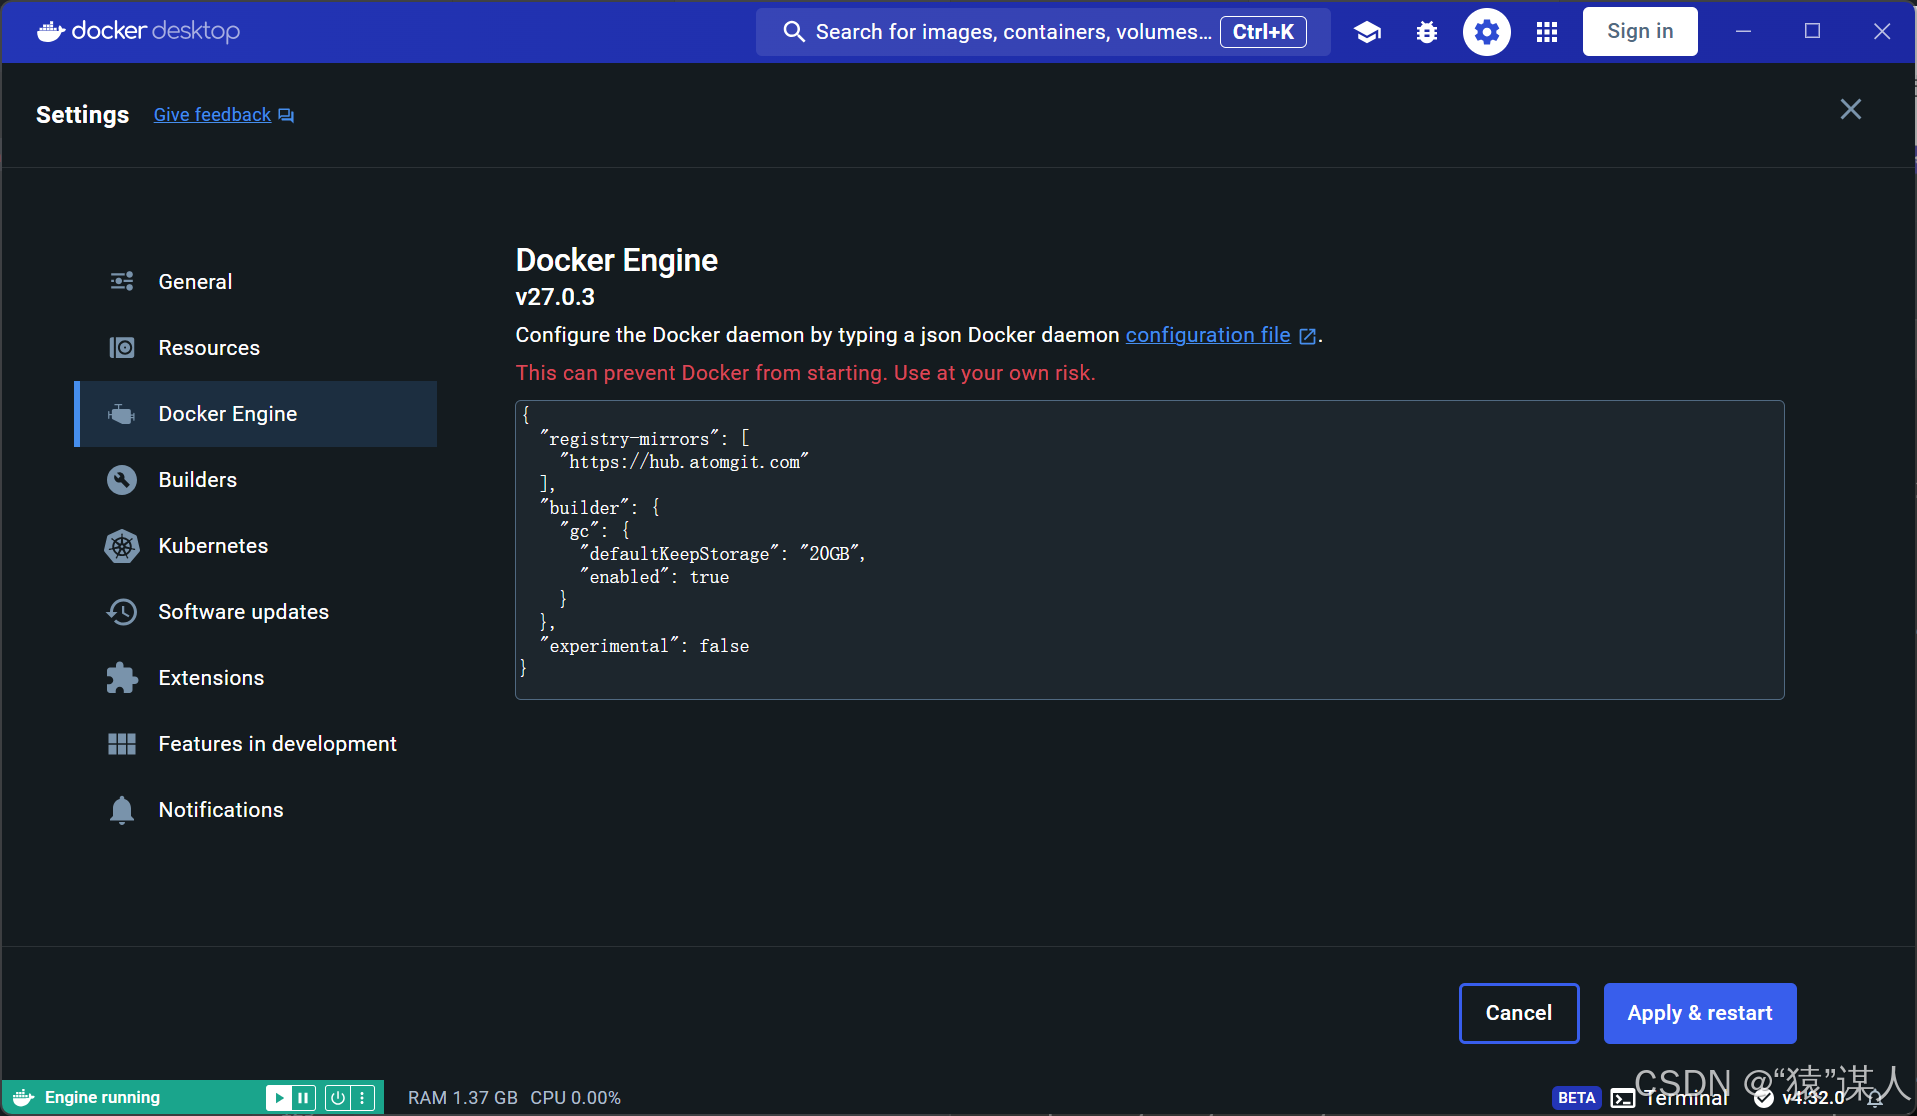Click the RAM 1.37 GB usage readout
The image size is (1917, 1116).
coord(463,1098)
